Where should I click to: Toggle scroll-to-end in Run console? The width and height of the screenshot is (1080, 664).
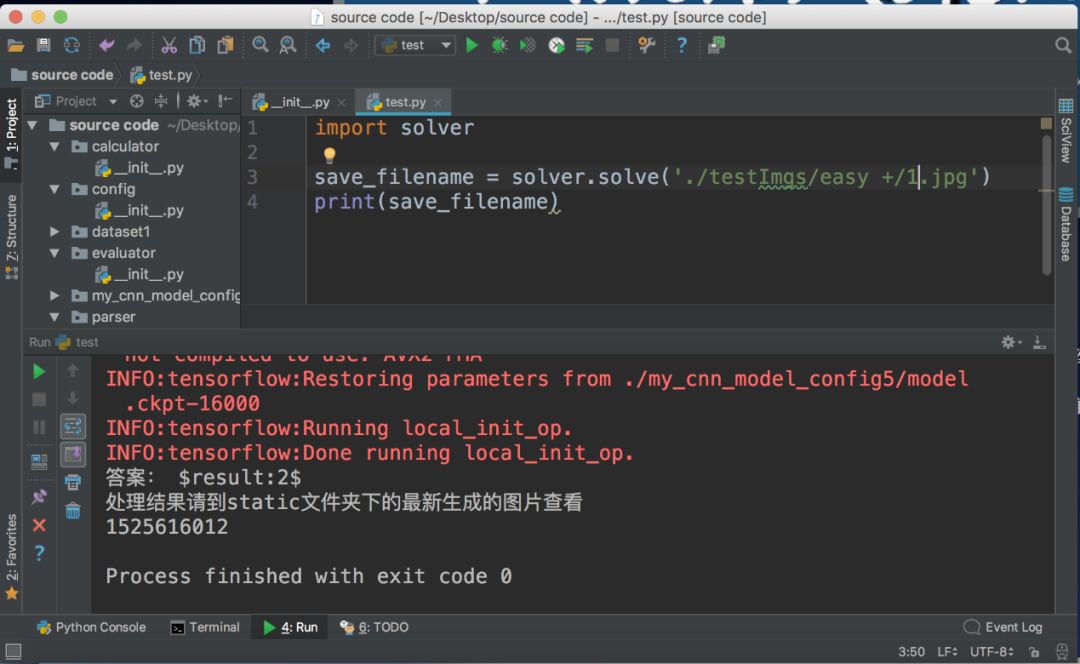click(73, 455)
